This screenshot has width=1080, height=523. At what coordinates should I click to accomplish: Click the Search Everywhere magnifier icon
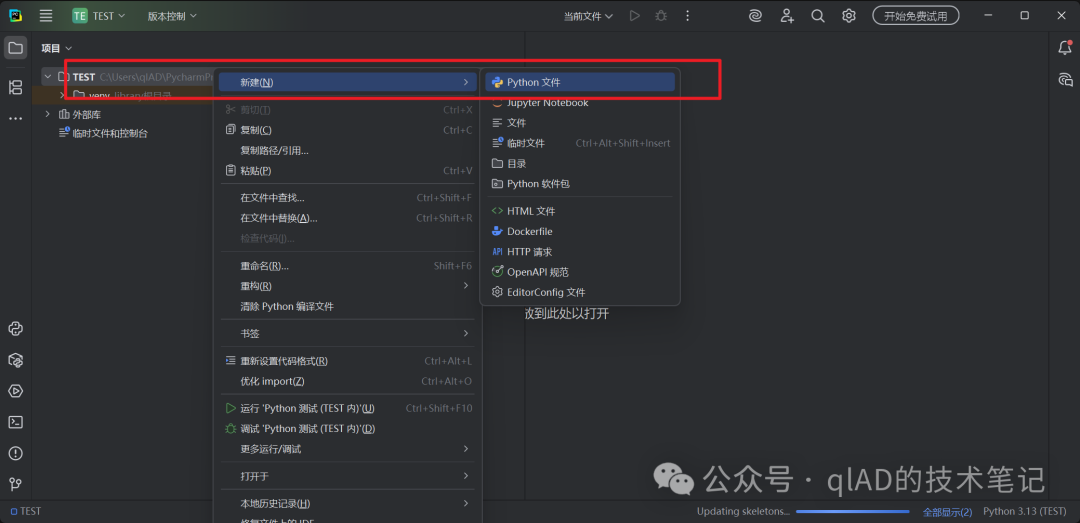[818, 16]
